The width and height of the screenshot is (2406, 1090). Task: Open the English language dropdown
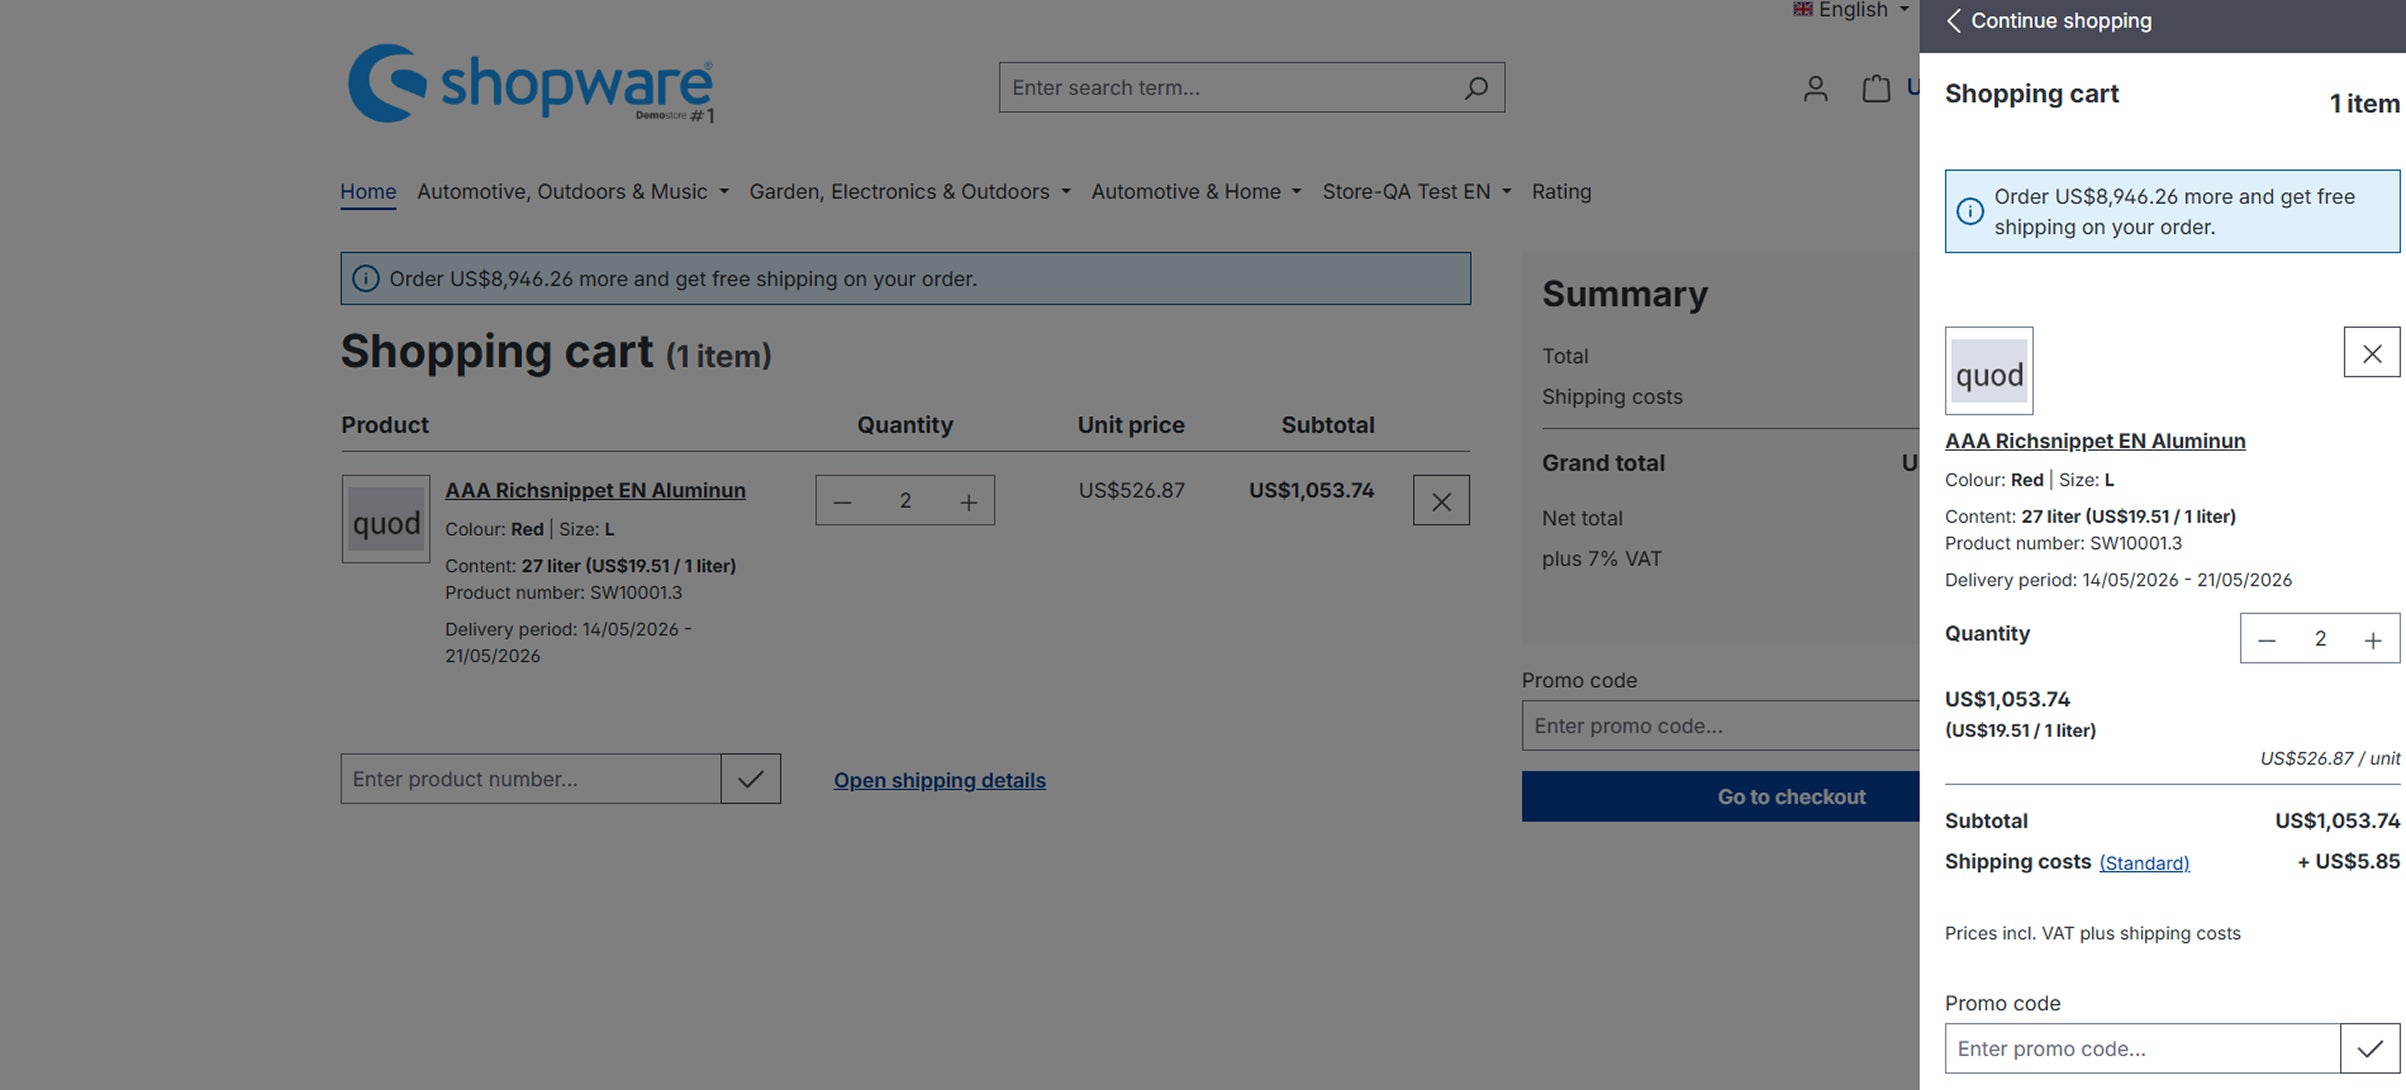tap(1852, 10)
